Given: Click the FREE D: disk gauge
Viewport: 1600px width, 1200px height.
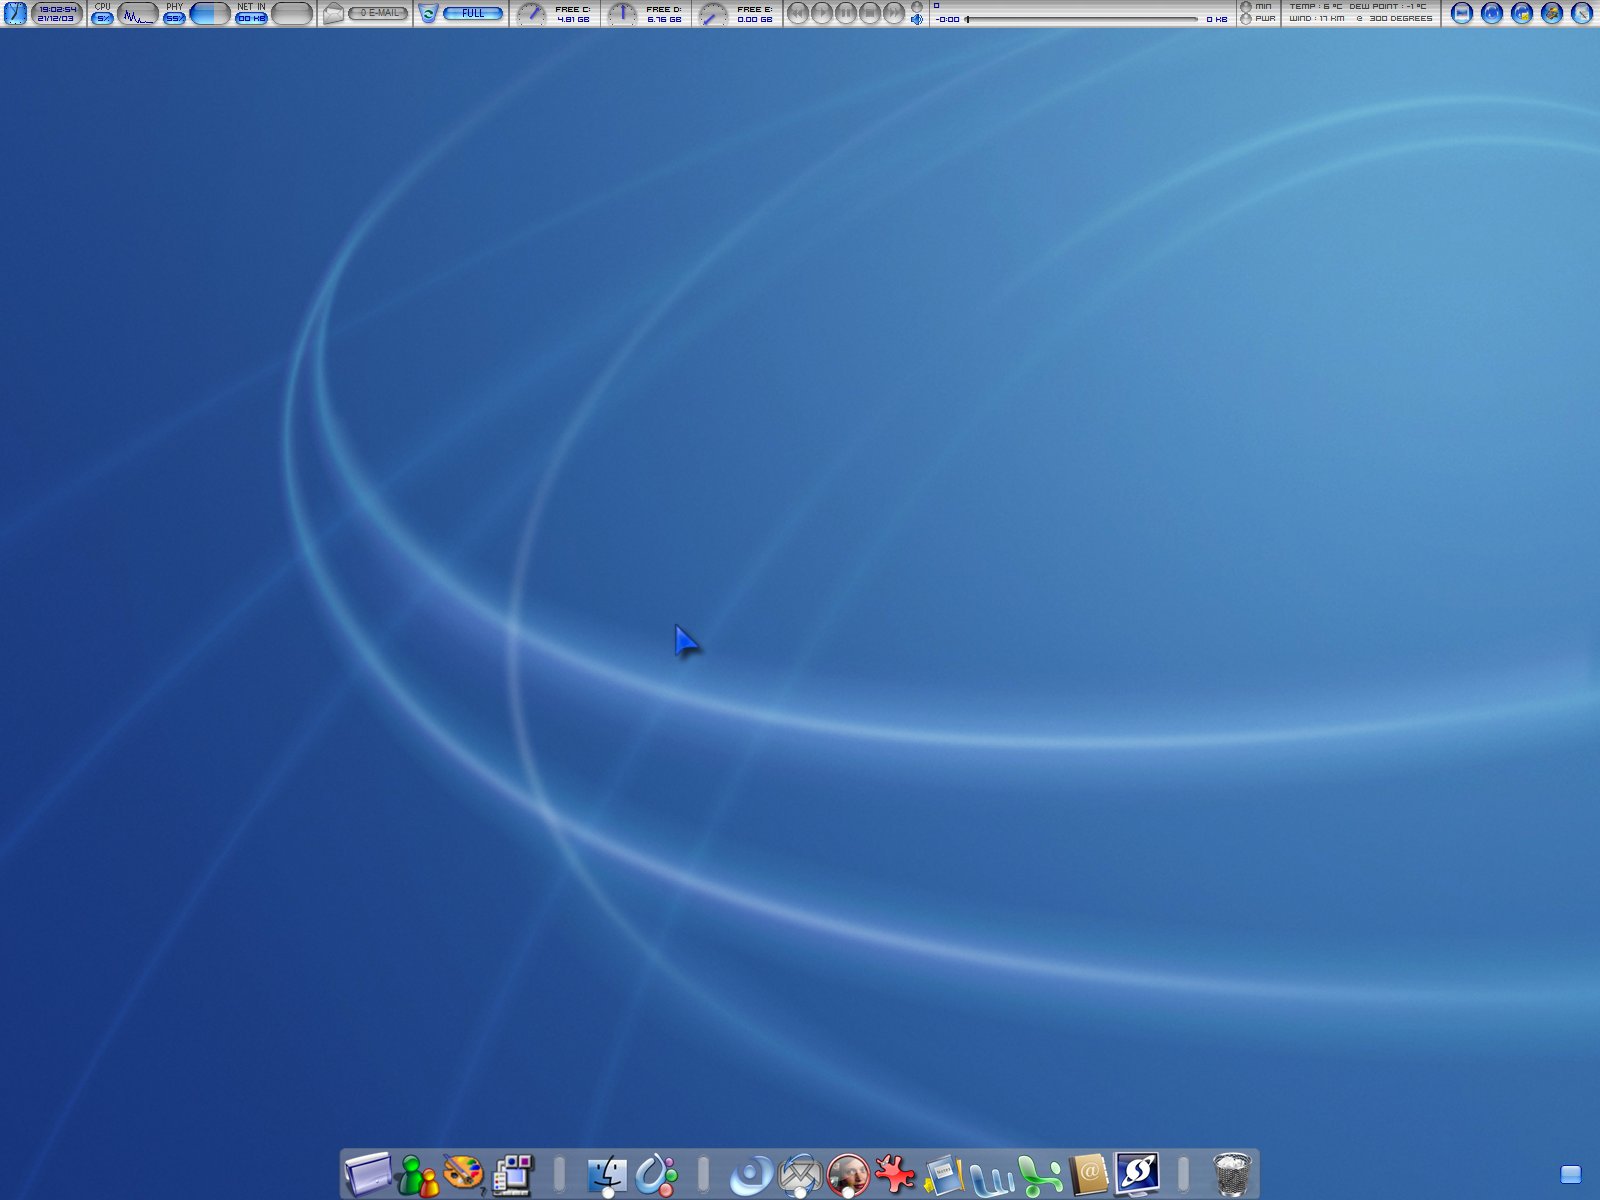Looking at the screenshot, I should point(622,13).
